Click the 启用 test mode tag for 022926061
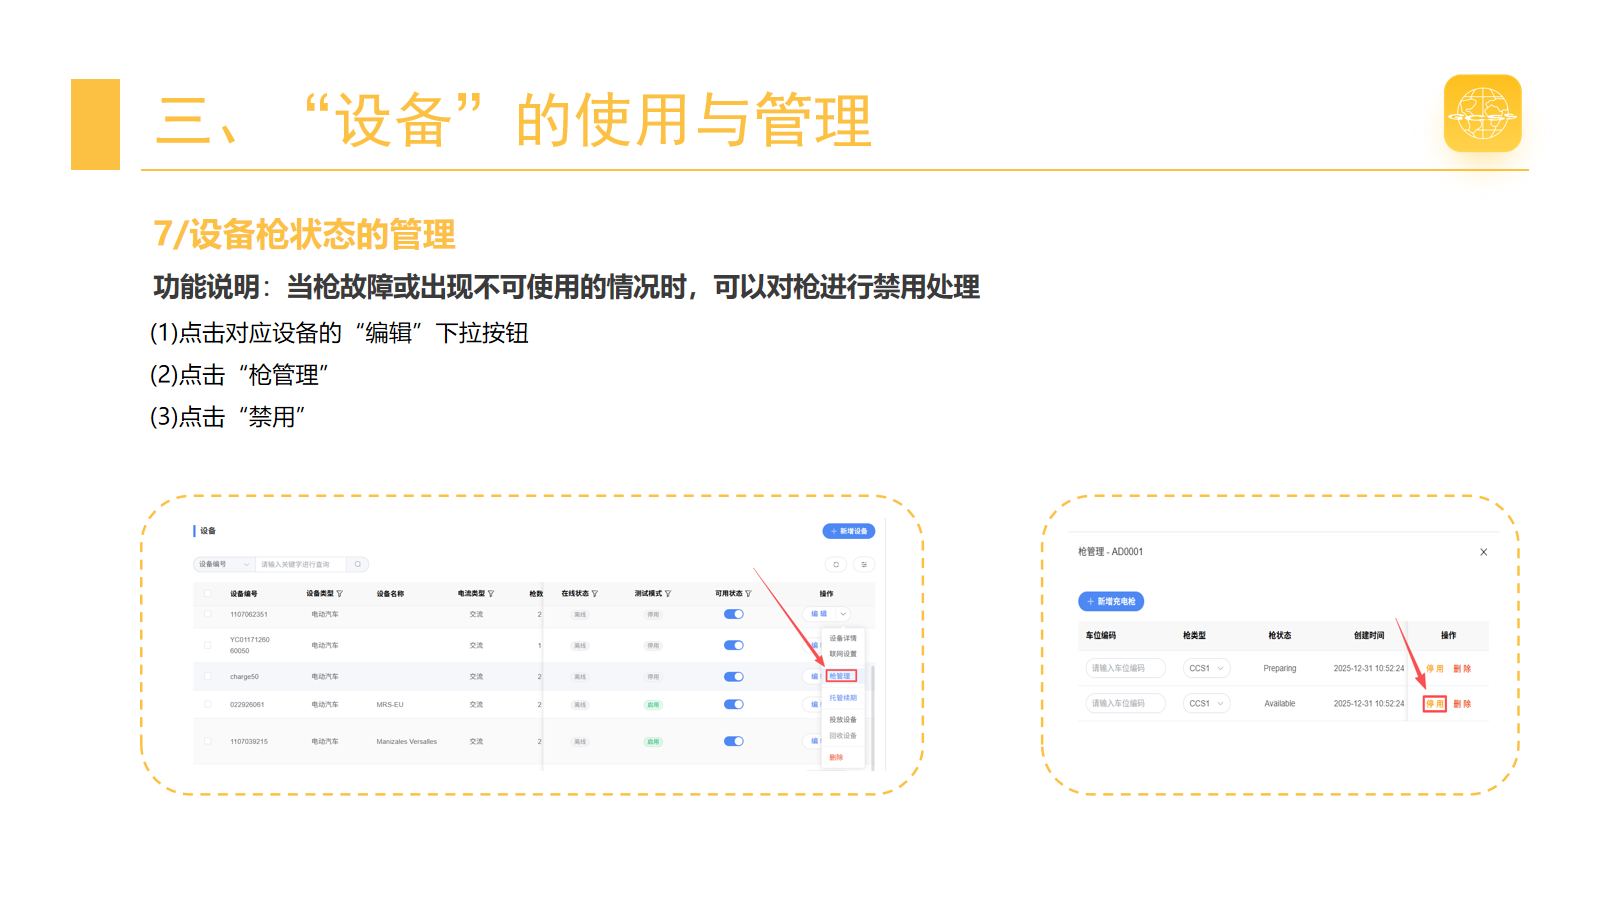This screenshot has width=1600, height=900. [653, 705]
